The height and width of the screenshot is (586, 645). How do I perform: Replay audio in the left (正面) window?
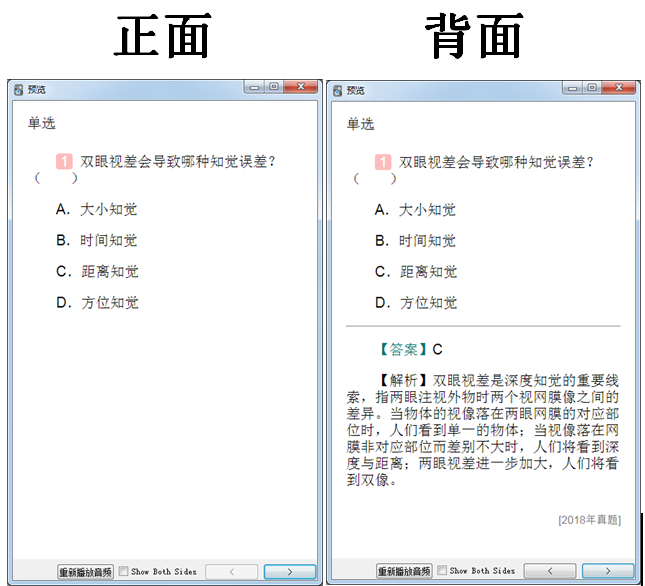pos(85,572)
